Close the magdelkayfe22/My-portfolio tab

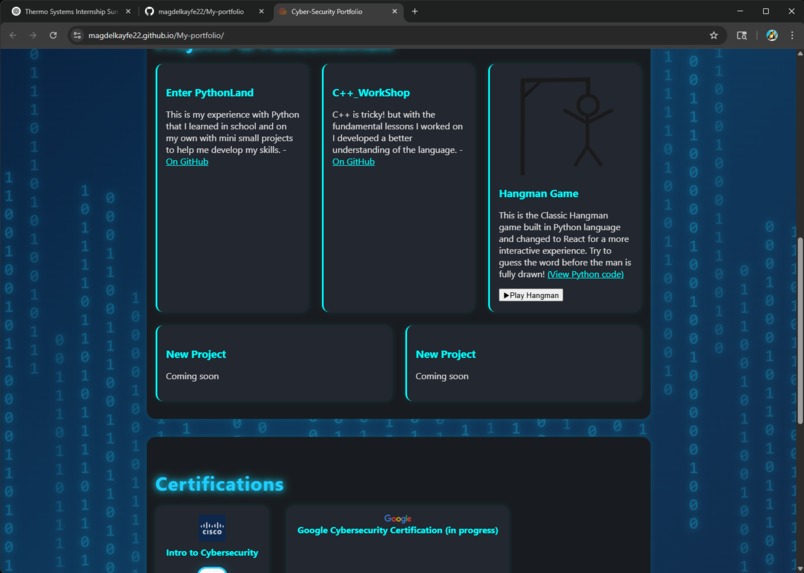(x=261, y=11)
